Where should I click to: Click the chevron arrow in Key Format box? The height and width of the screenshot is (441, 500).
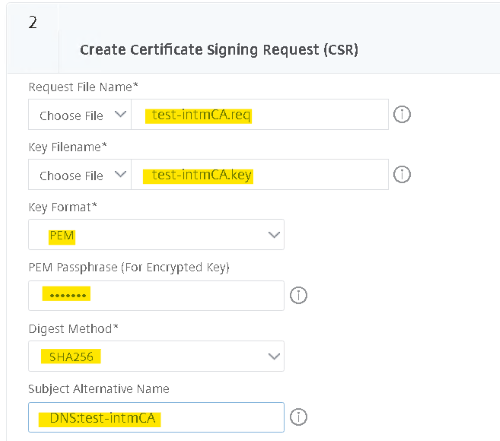click(x=274, y=235)
